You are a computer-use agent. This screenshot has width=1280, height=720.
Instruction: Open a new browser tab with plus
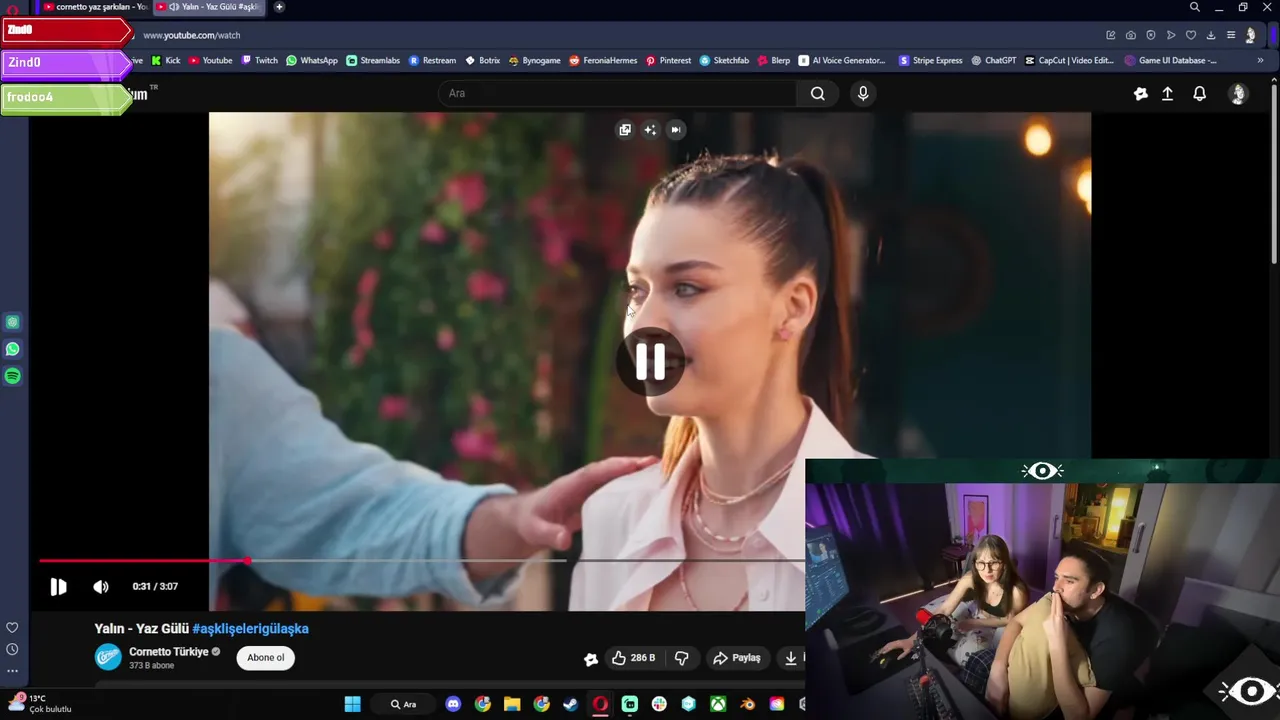pos(279,7)
